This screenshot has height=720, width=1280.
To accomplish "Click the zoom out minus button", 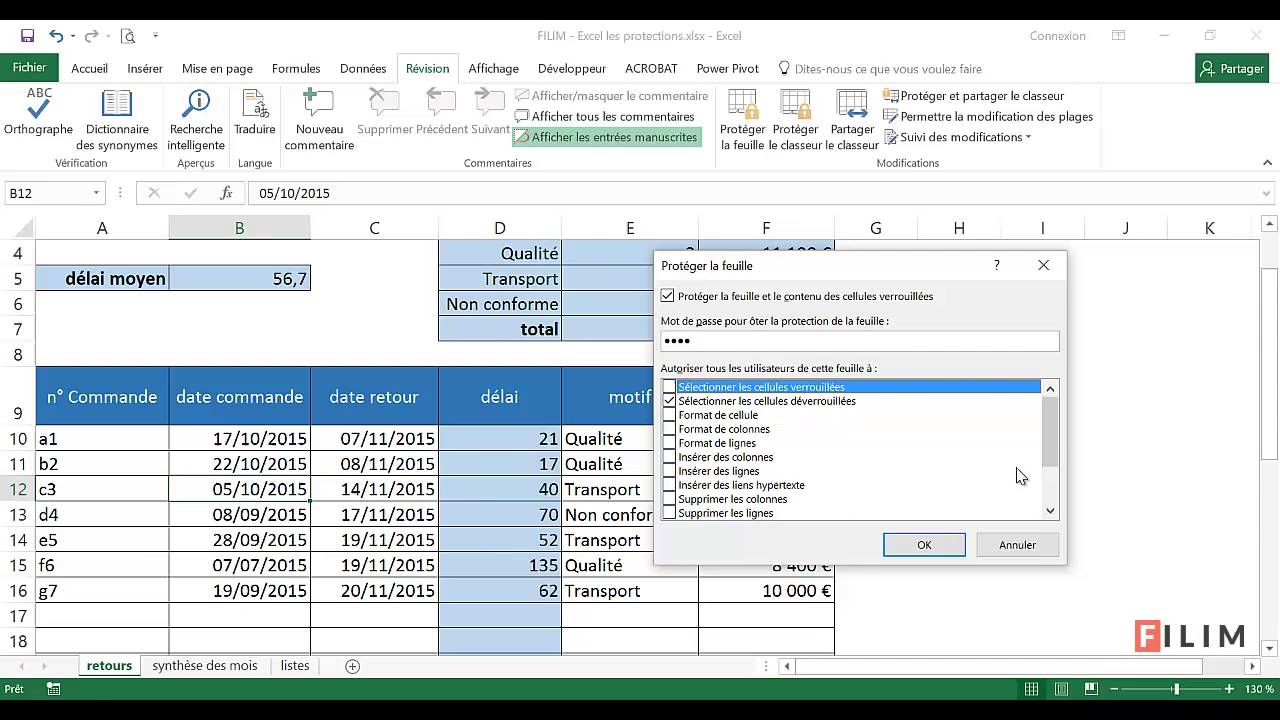I will pos(1116,689).
